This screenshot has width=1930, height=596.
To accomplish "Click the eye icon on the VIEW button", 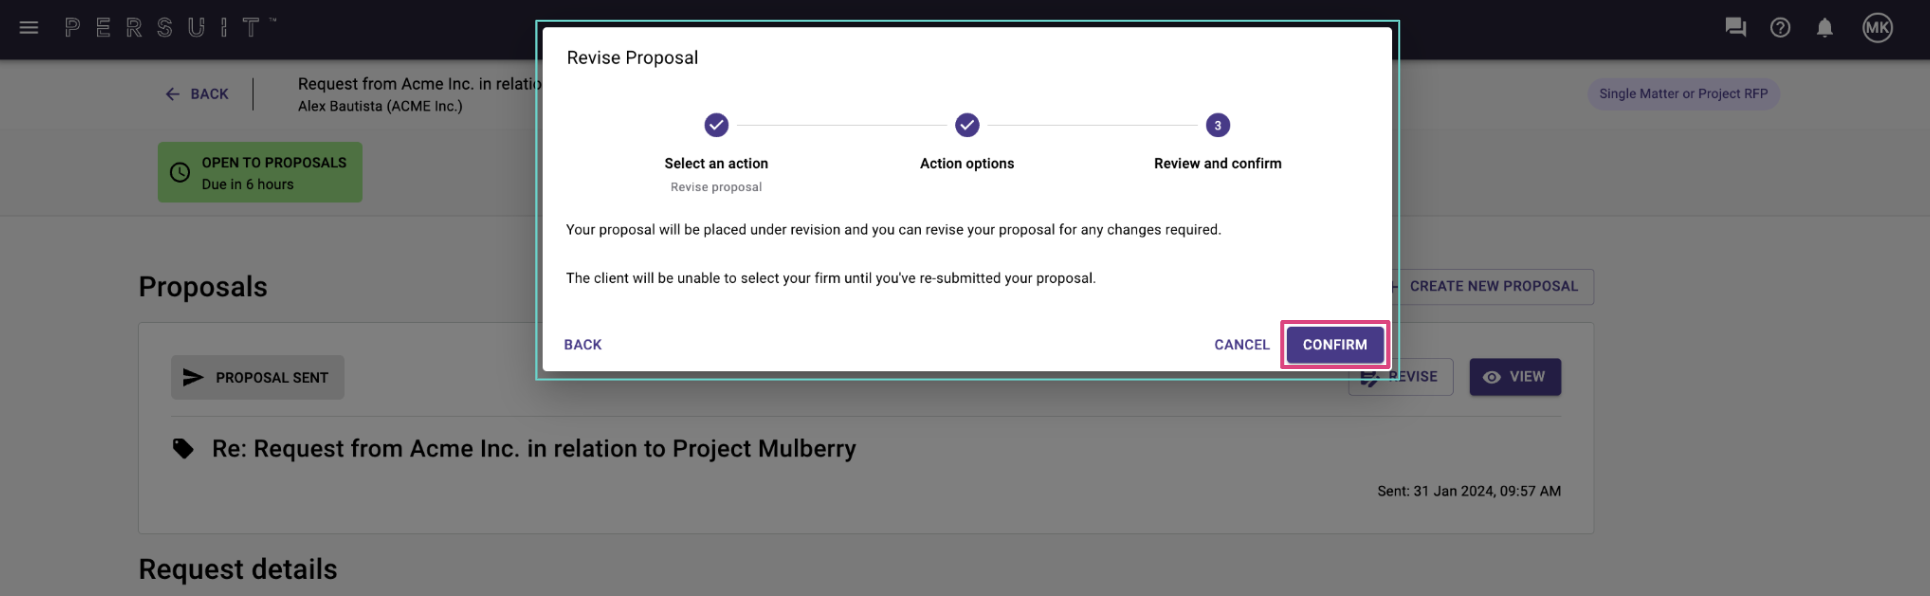I will [x=1491, y=377].
